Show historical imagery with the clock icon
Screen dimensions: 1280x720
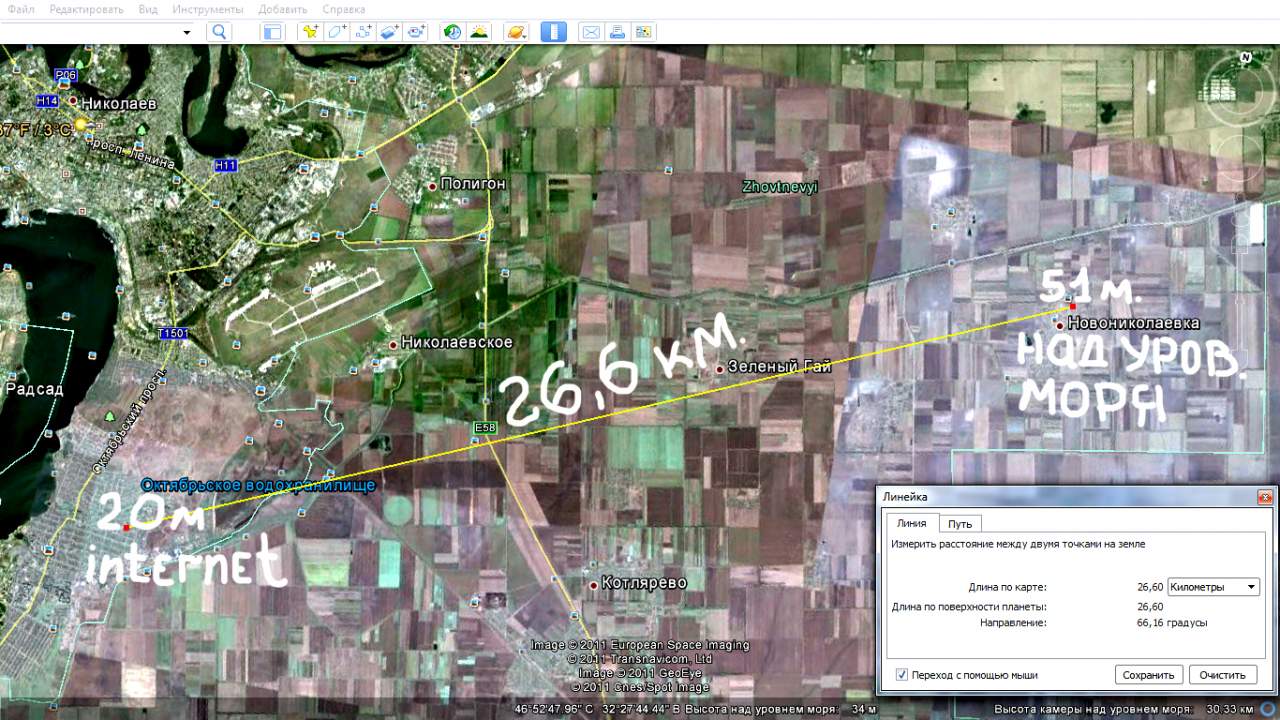[x=453, y=32]
